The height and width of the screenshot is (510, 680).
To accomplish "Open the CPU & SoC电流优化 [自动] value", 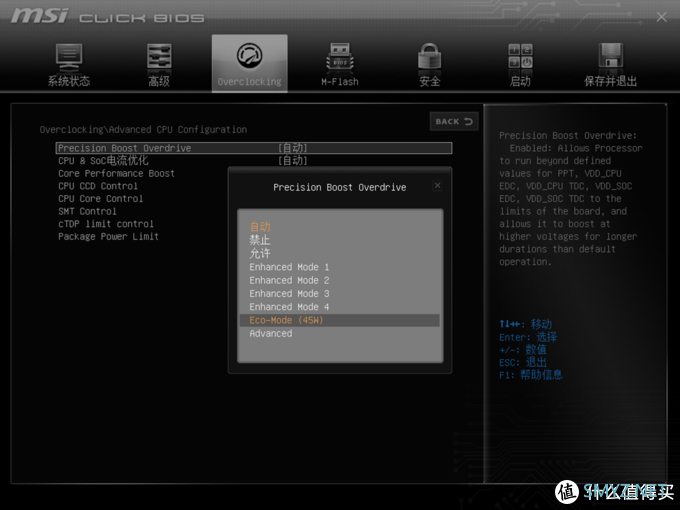I will [x=293, y=161].
